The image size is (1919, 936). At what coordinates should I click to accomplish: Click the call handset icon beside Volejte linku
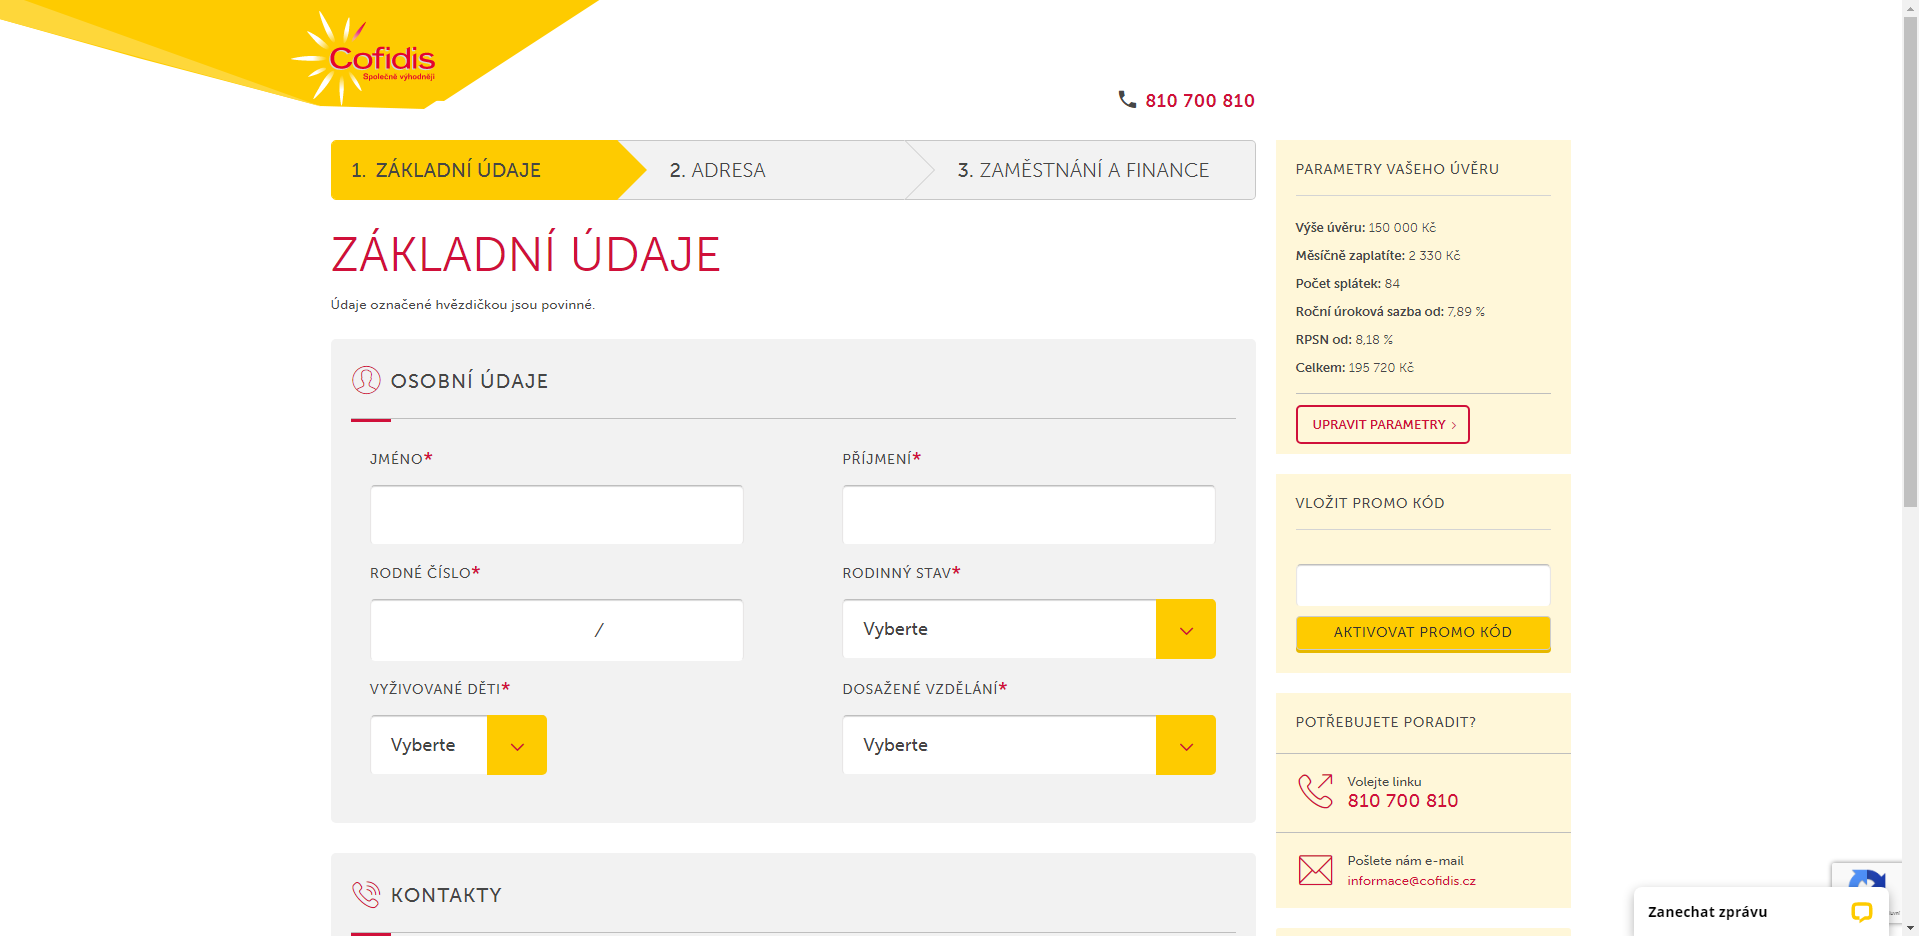click(x=1315, y=791)
